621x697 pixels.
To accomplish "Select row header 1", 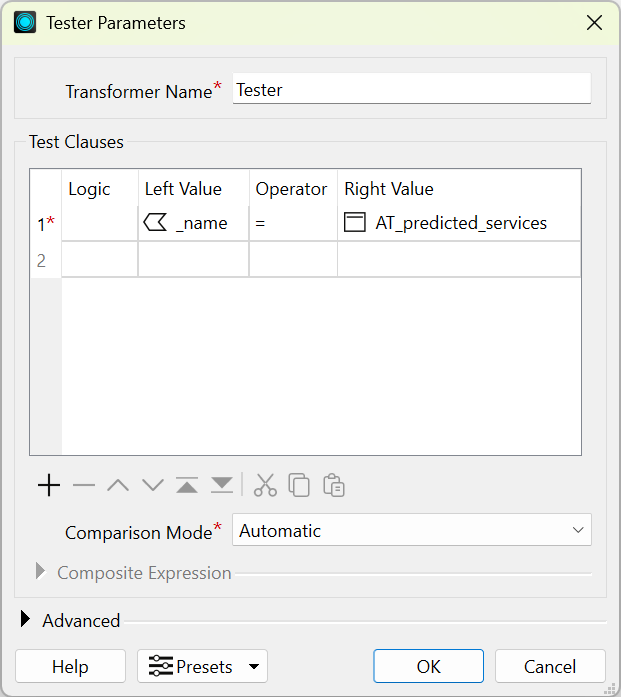I will coord(46,223).
